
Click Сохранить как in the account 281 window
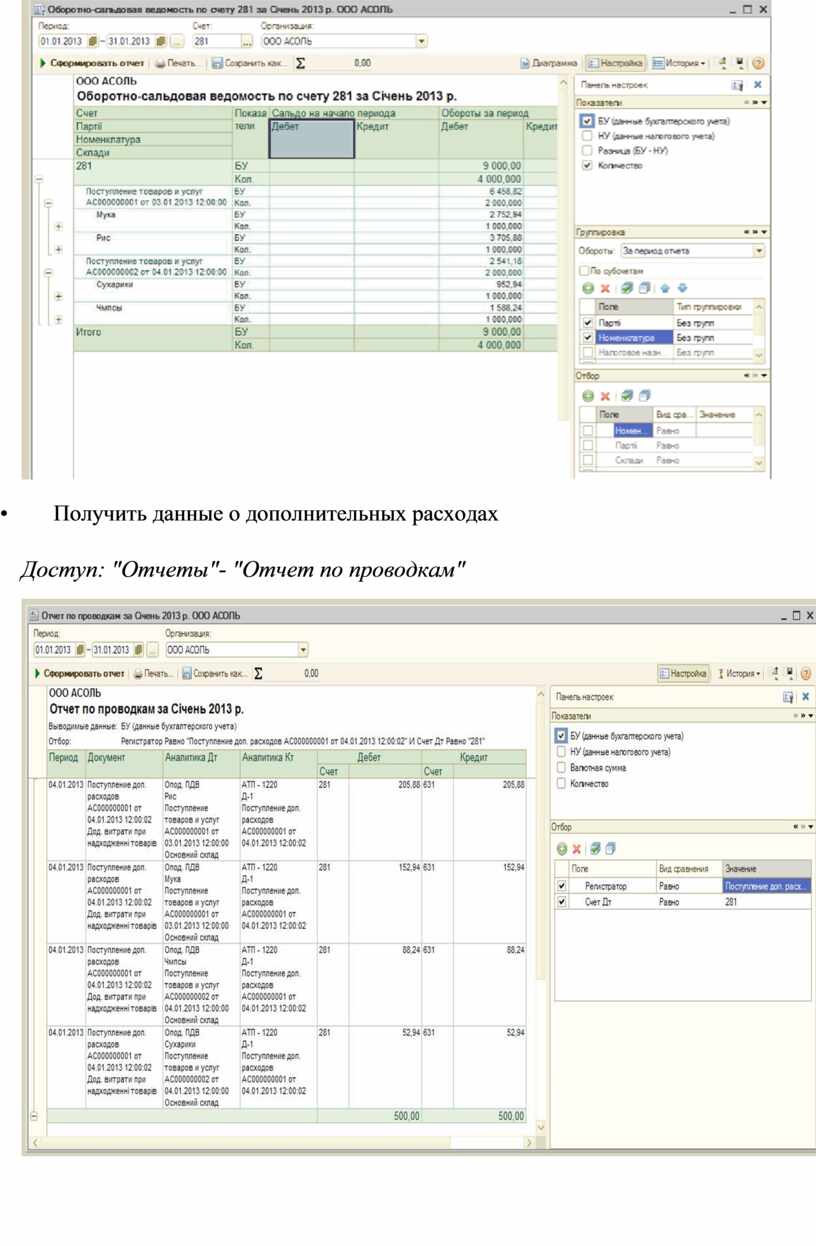point(250,62)
